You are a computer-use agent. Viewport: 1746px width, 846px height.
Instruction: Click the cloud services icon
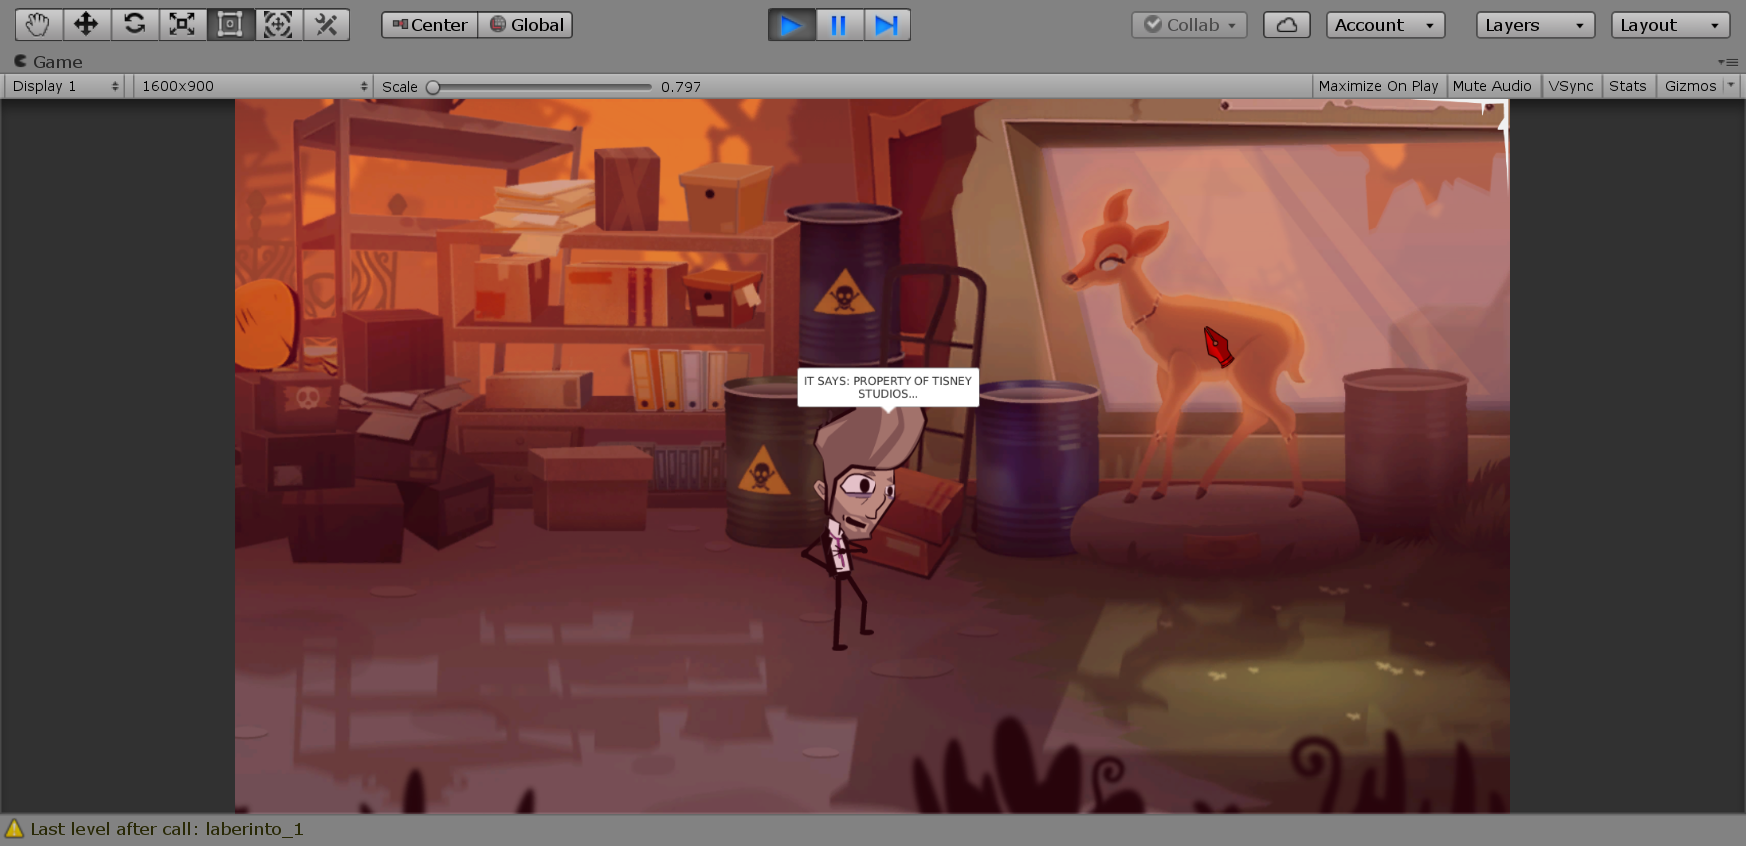coord(1286,25)
